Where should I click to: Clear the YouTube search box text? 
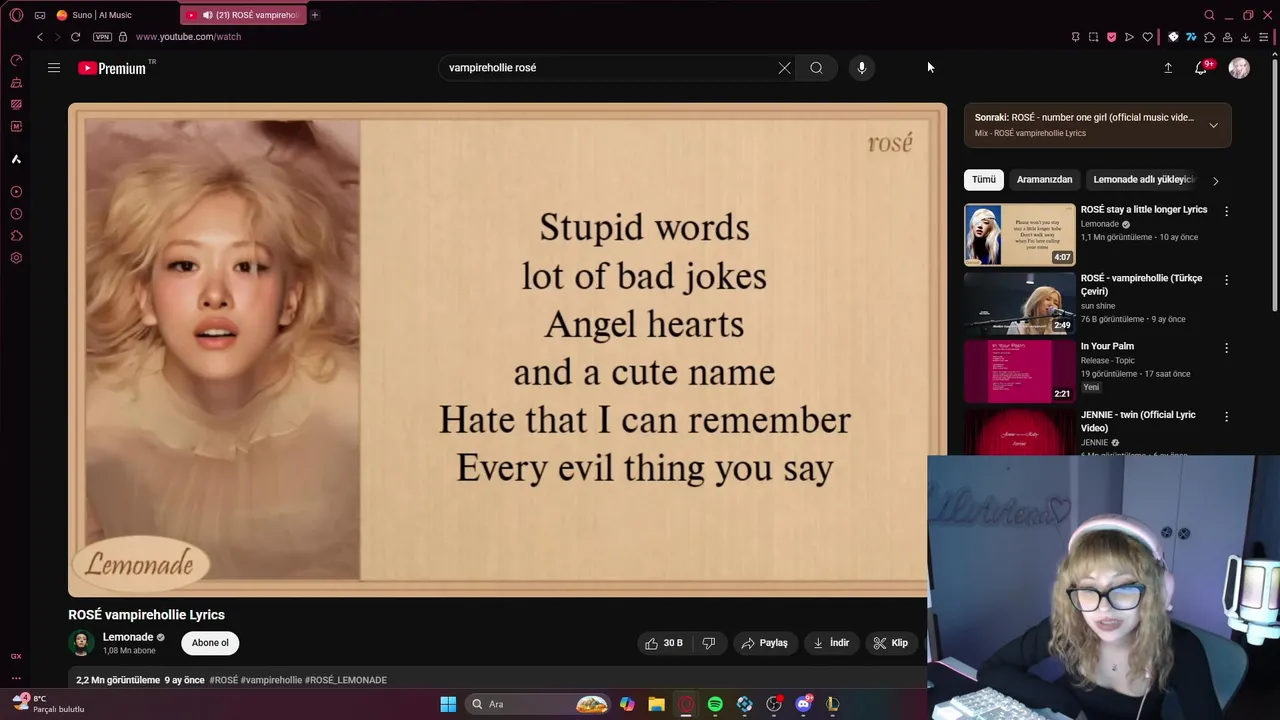click(784, 68)
